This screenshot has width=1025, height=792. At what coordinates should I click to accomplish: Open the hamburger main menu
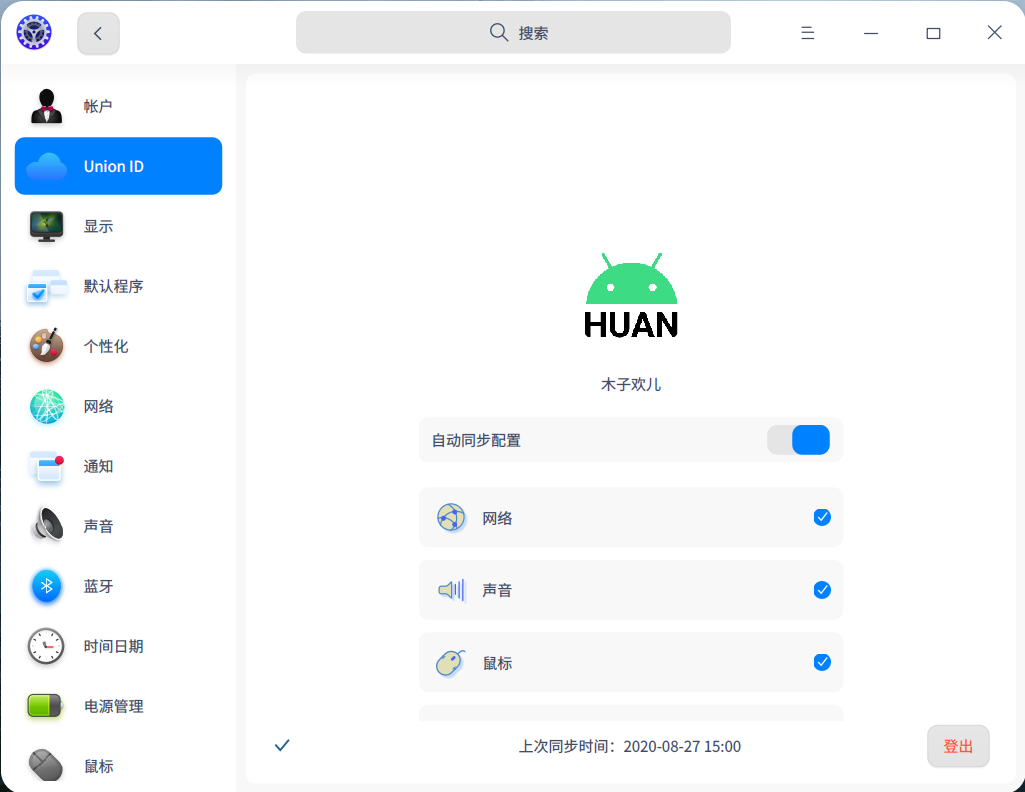(808, 33)
